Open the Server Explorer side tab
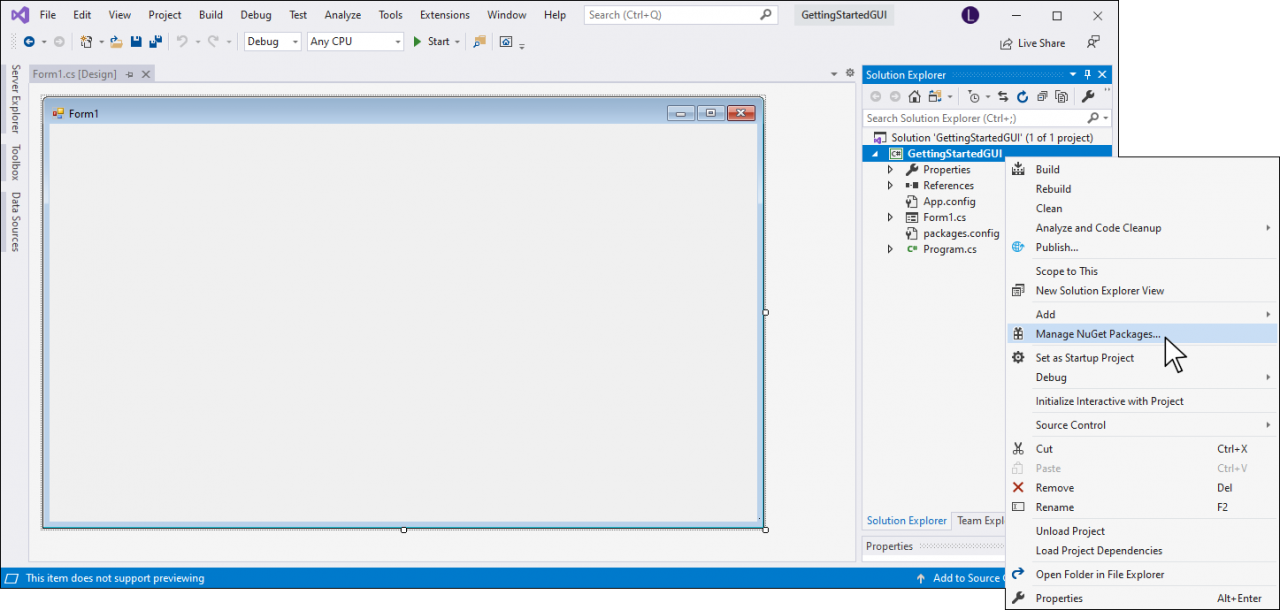The image size is (1280, 610). pos(15,99)
